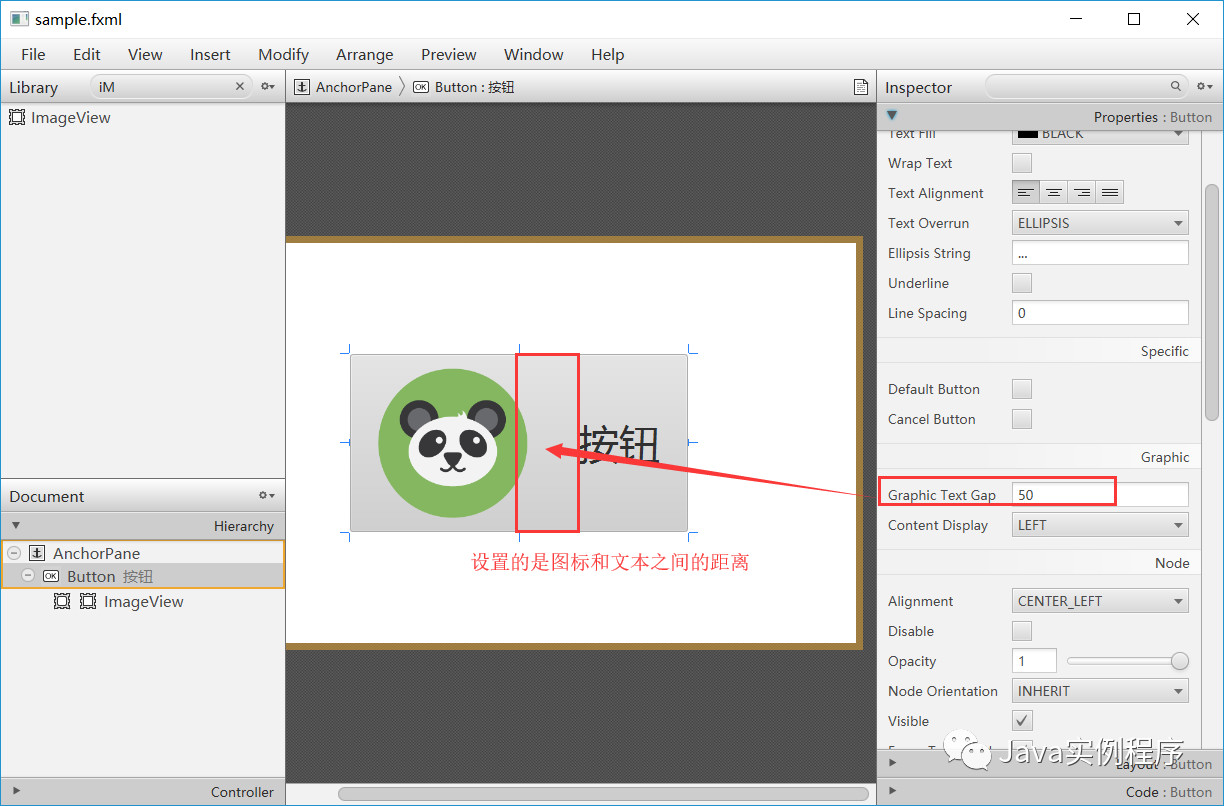Open the Inspector gear menu
This screenshot has width=1224, height=806.
pyautogui.click(x=1203, y=87)
